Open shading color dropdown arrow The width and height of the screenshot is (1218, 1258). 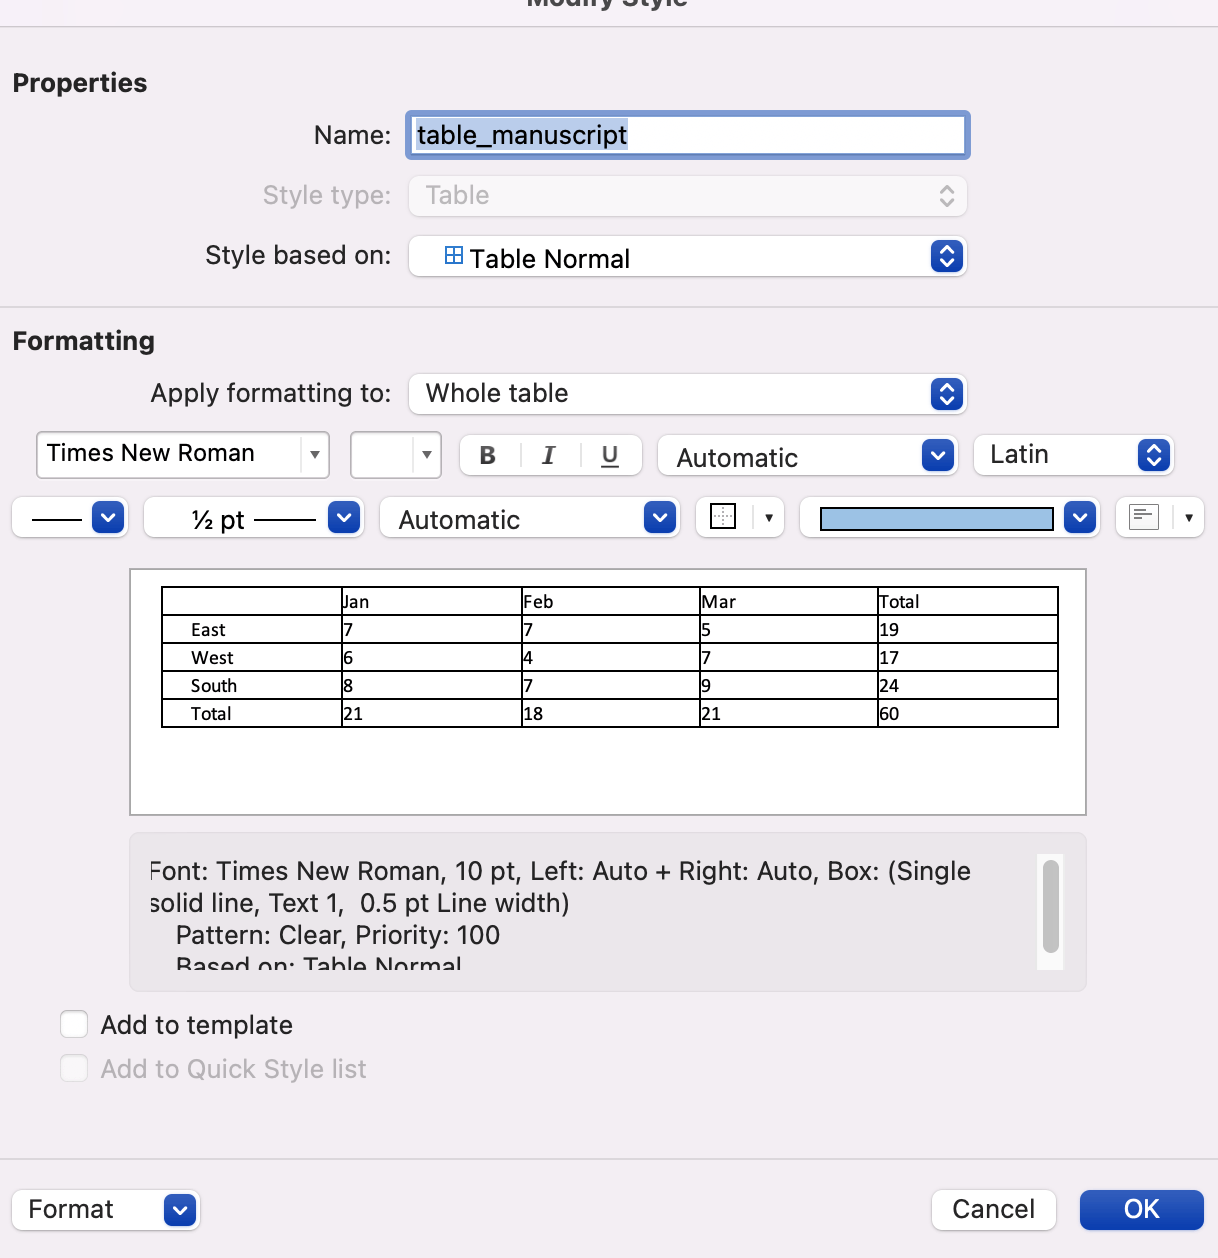1080,517
